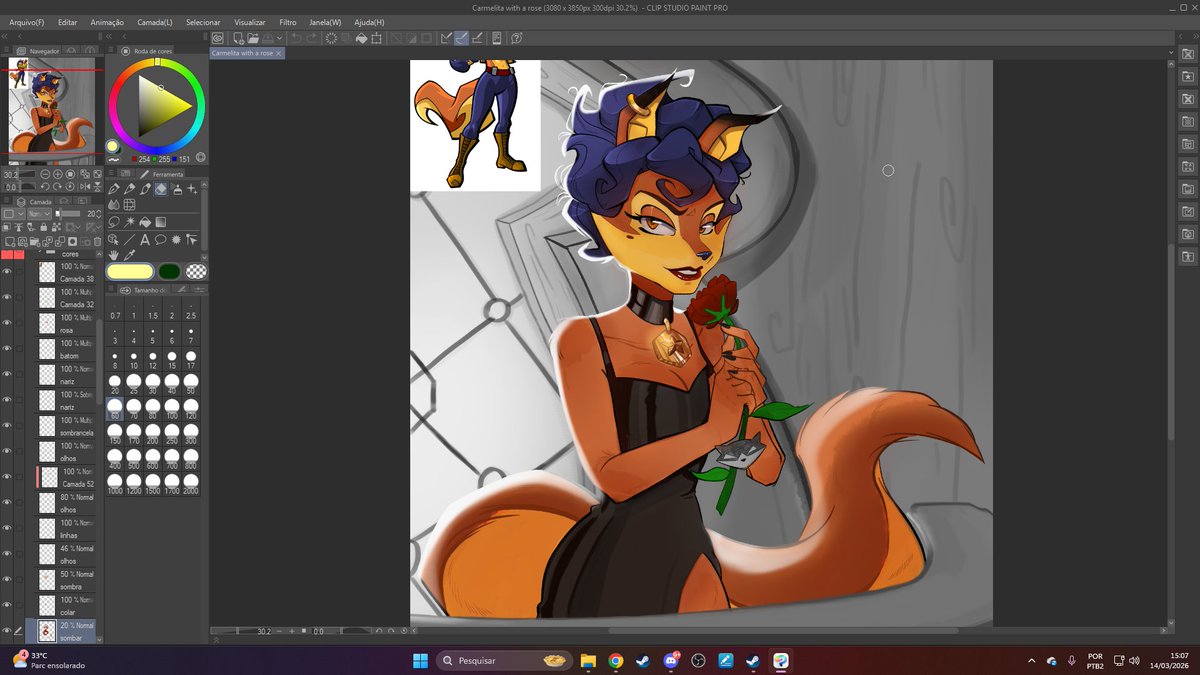Click Zoom in icon in Navigator

tap(58, 174)
